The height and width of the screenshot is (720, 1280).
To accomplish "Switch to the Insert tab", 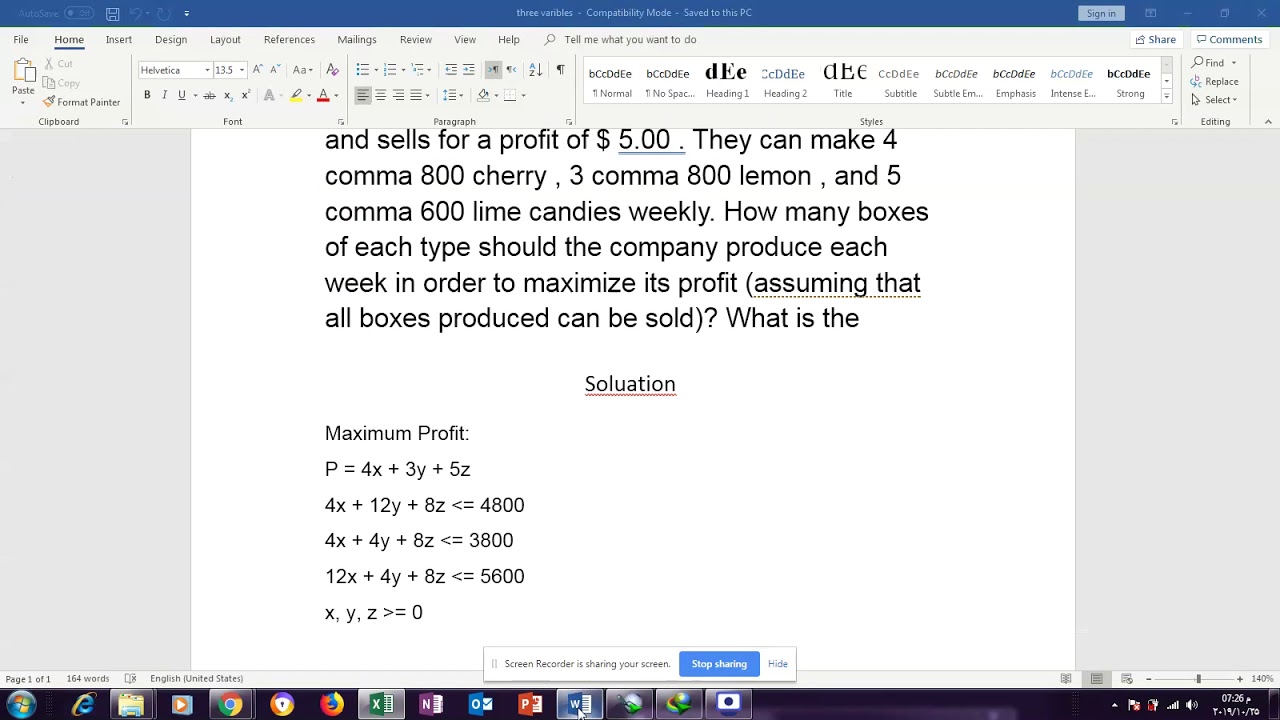I will (x=119, y=39).
